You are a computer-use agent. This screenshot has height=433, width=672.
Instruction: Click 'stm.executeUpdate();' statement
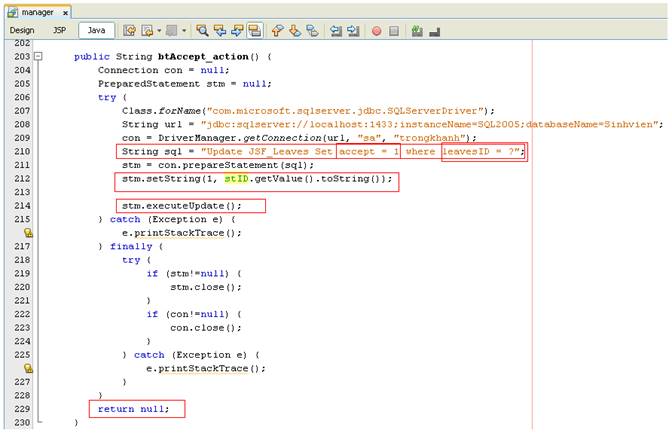[x=181, y=206]
